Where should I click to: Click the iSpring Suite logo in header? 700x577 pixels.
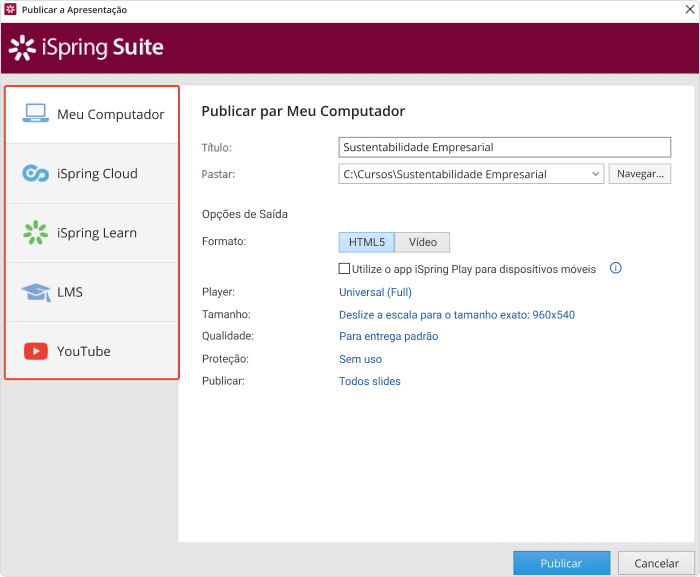coord(86,48)
